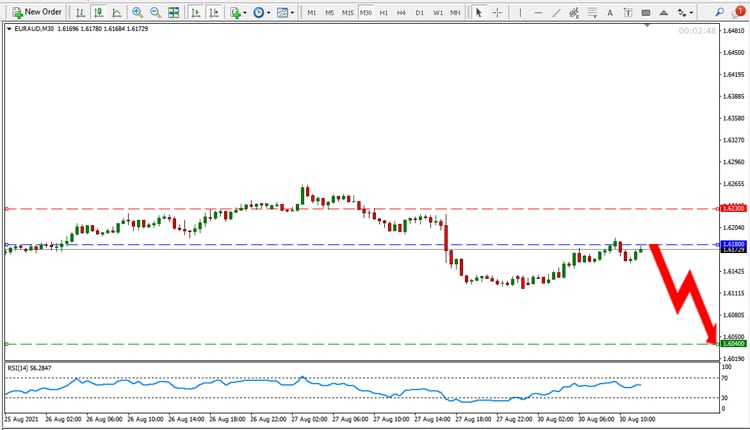Select the candlestick chart icon

[x=99, y=12]
